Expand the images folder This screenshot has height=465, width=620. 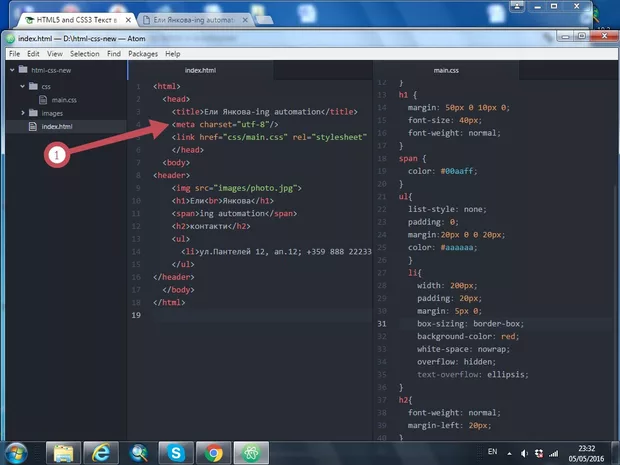[x=24, y=114]
